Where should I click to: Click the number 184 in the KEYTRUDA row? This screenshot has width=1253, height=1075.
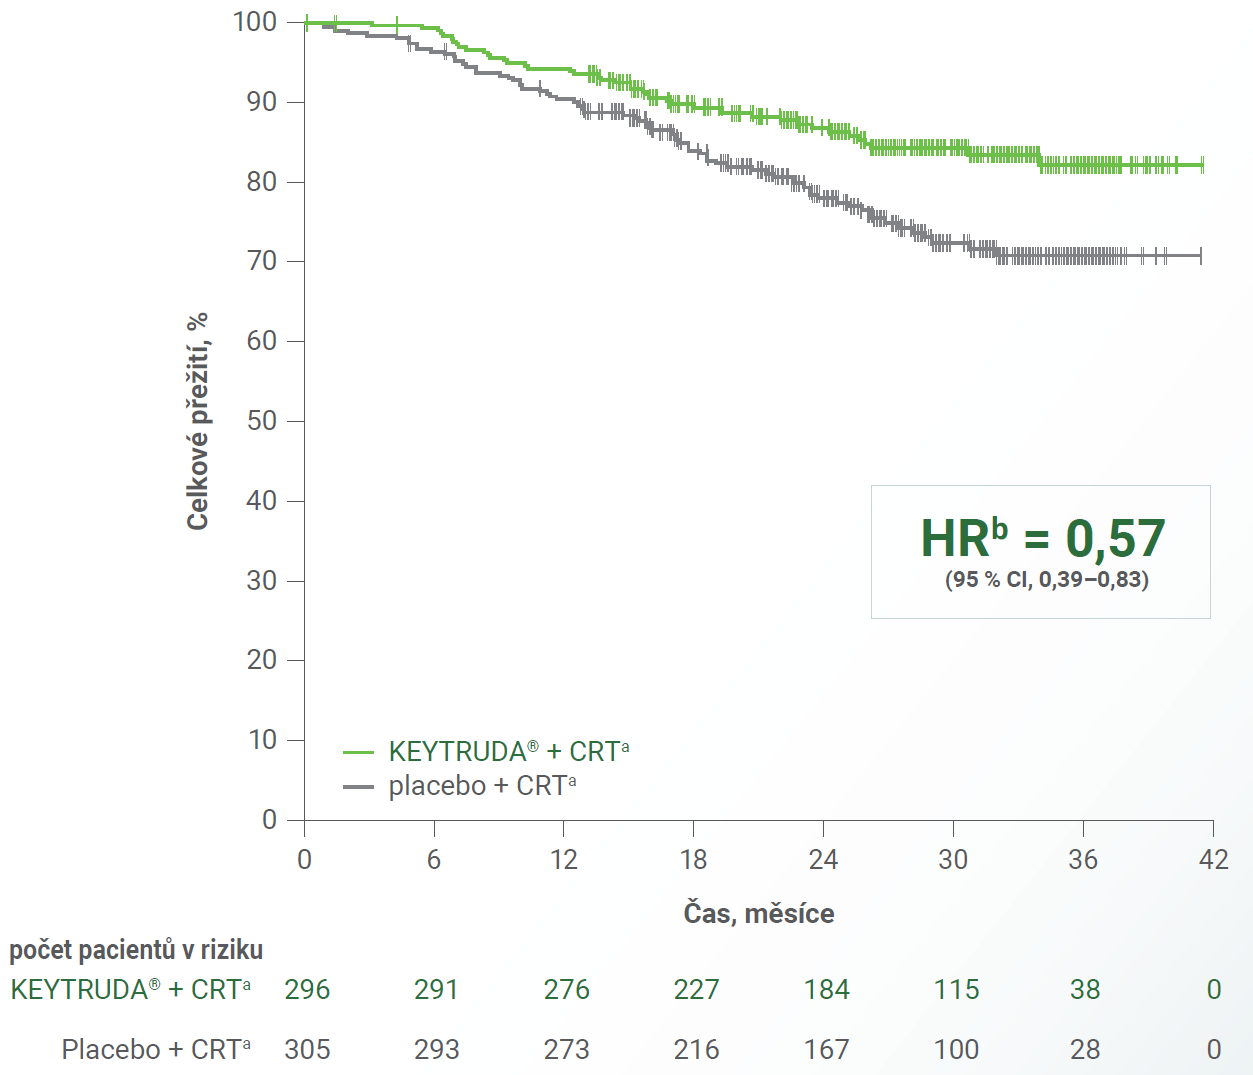point(826,990)
